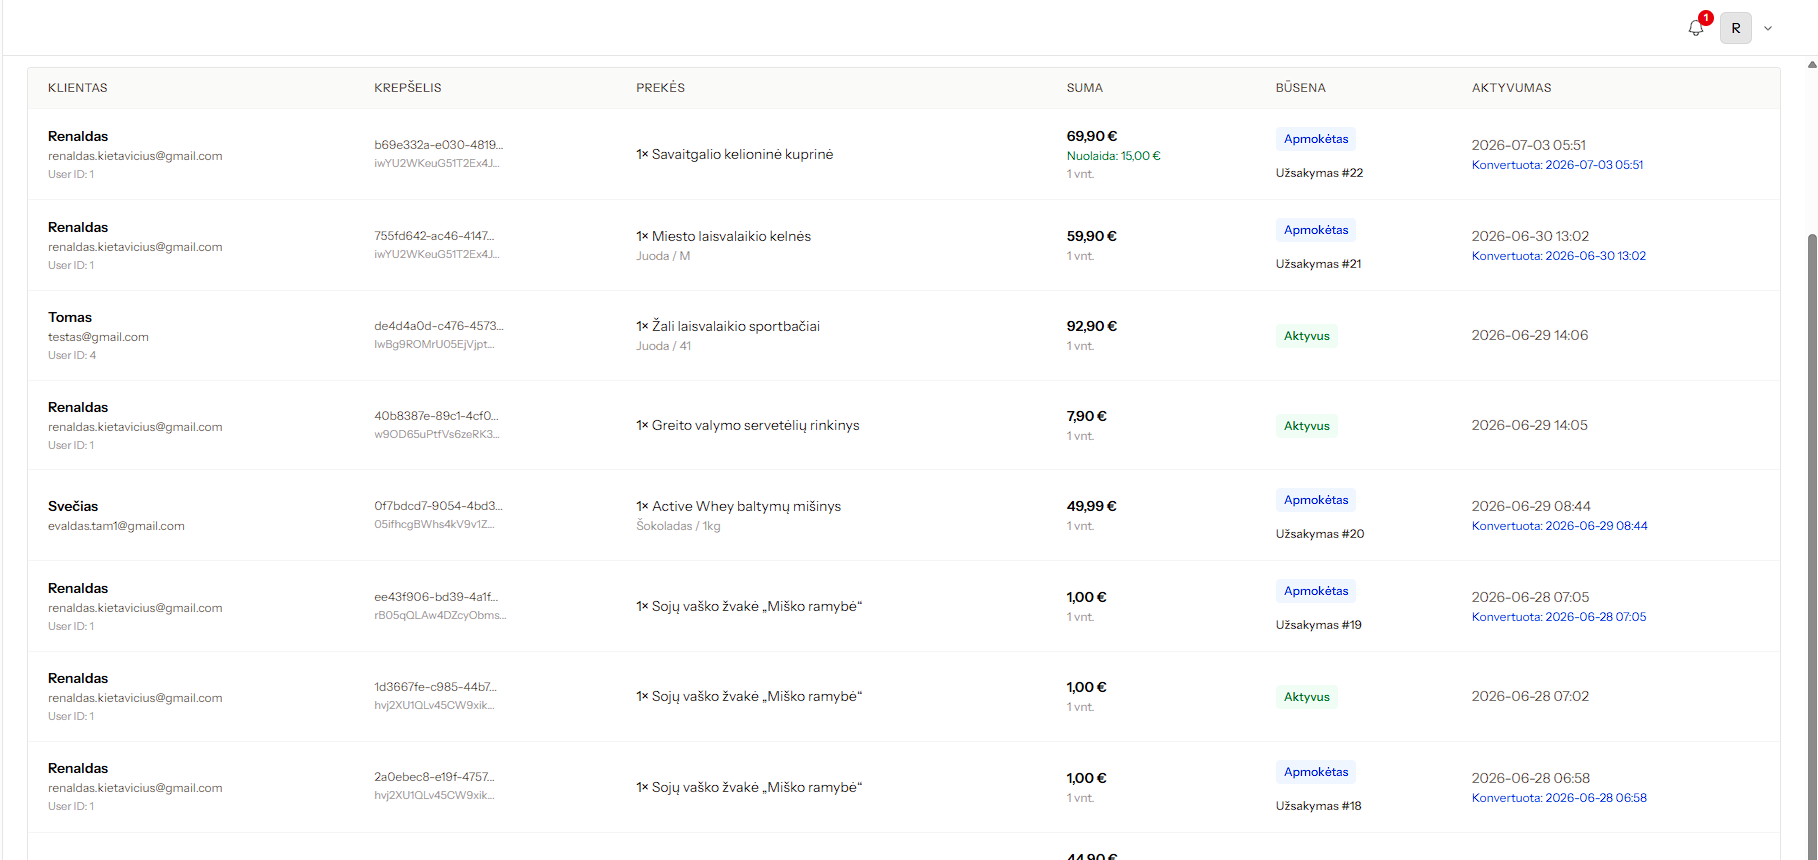Click the scrollbar up arrow
Viewport: 1818px width, 860px height.
point(1812,64)
